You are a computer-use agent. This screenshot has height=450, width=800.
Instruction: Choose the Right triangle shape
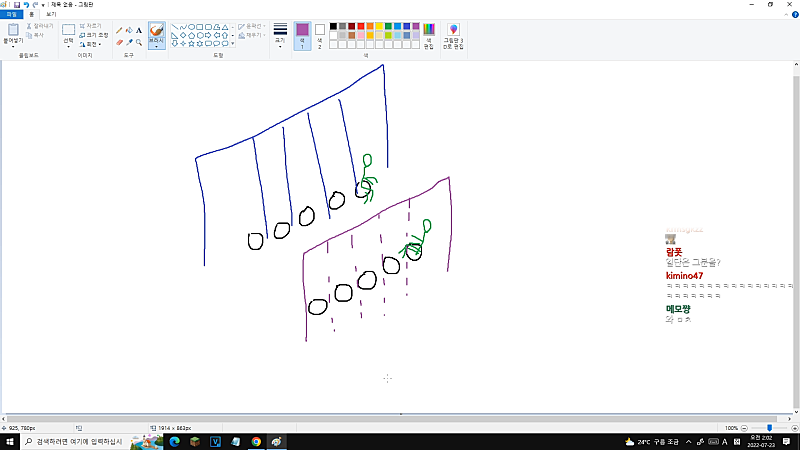[175, 35]
